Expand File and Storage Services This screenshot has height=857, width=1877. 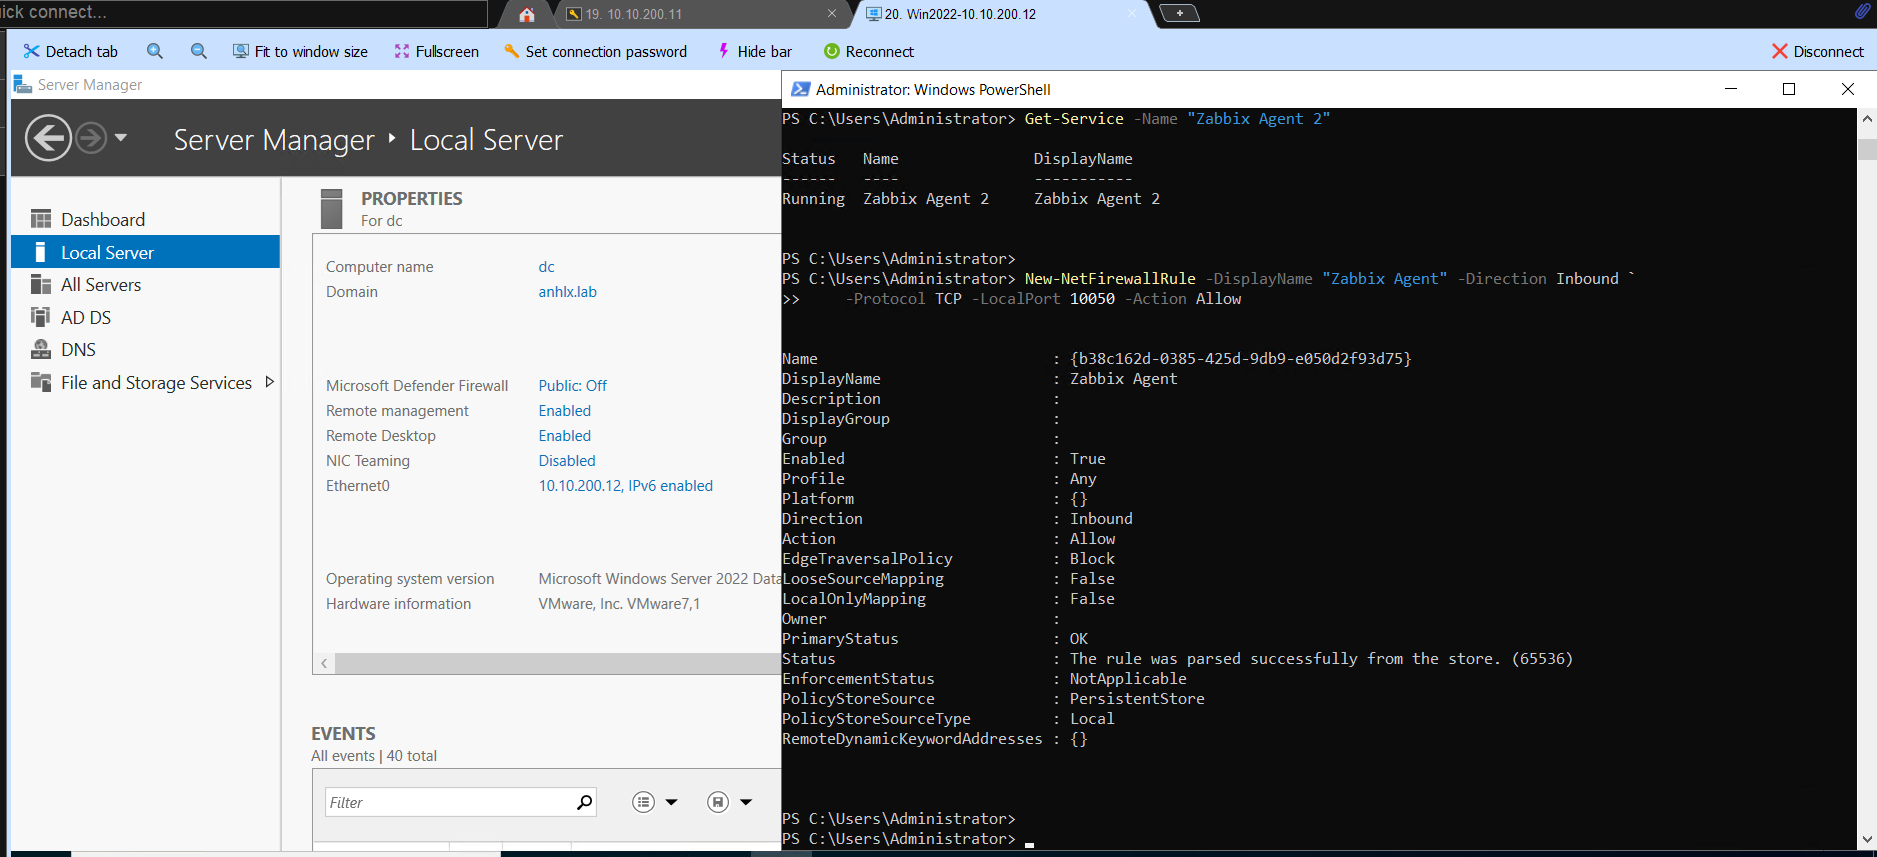[269, 382]
